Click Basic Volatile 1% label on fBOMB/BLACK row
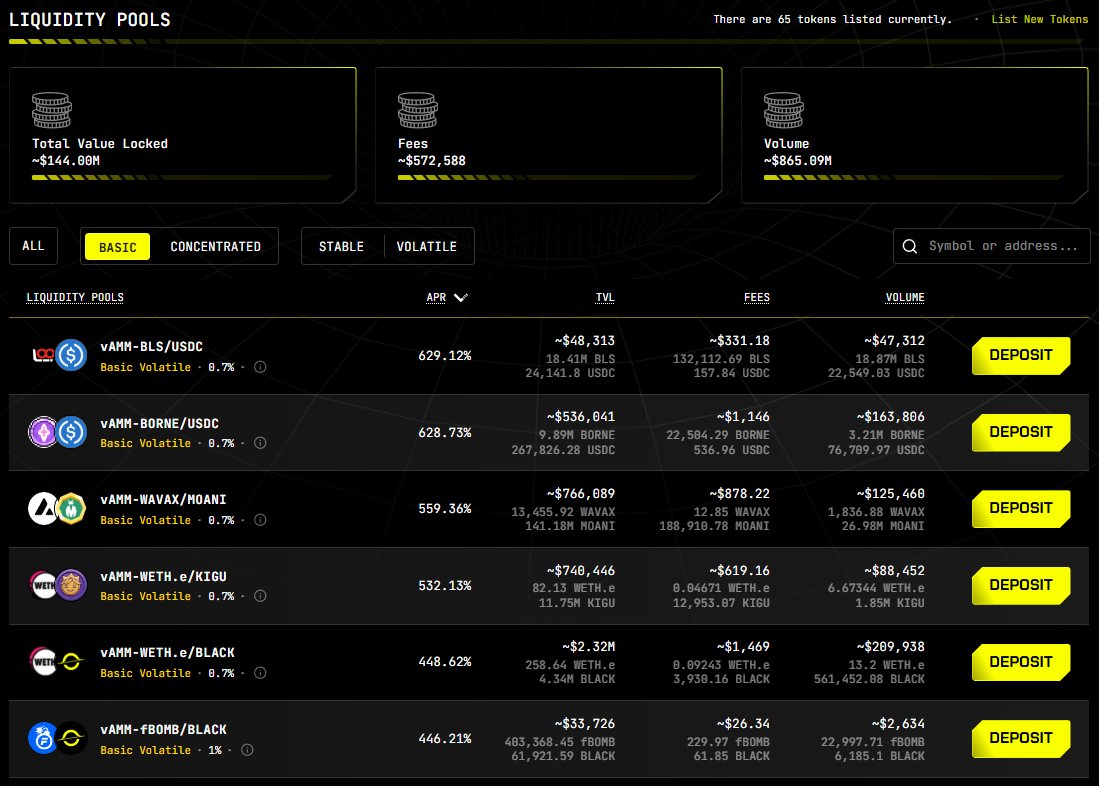 161,750
